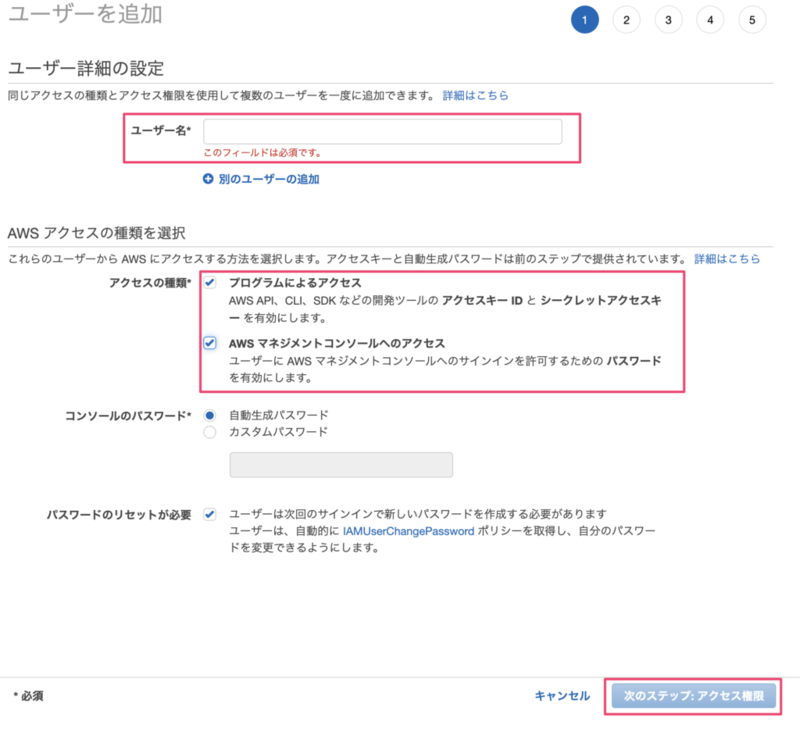
Task: Click 次のステップ: アクセス権限 button
Action: tap(693, 696)
